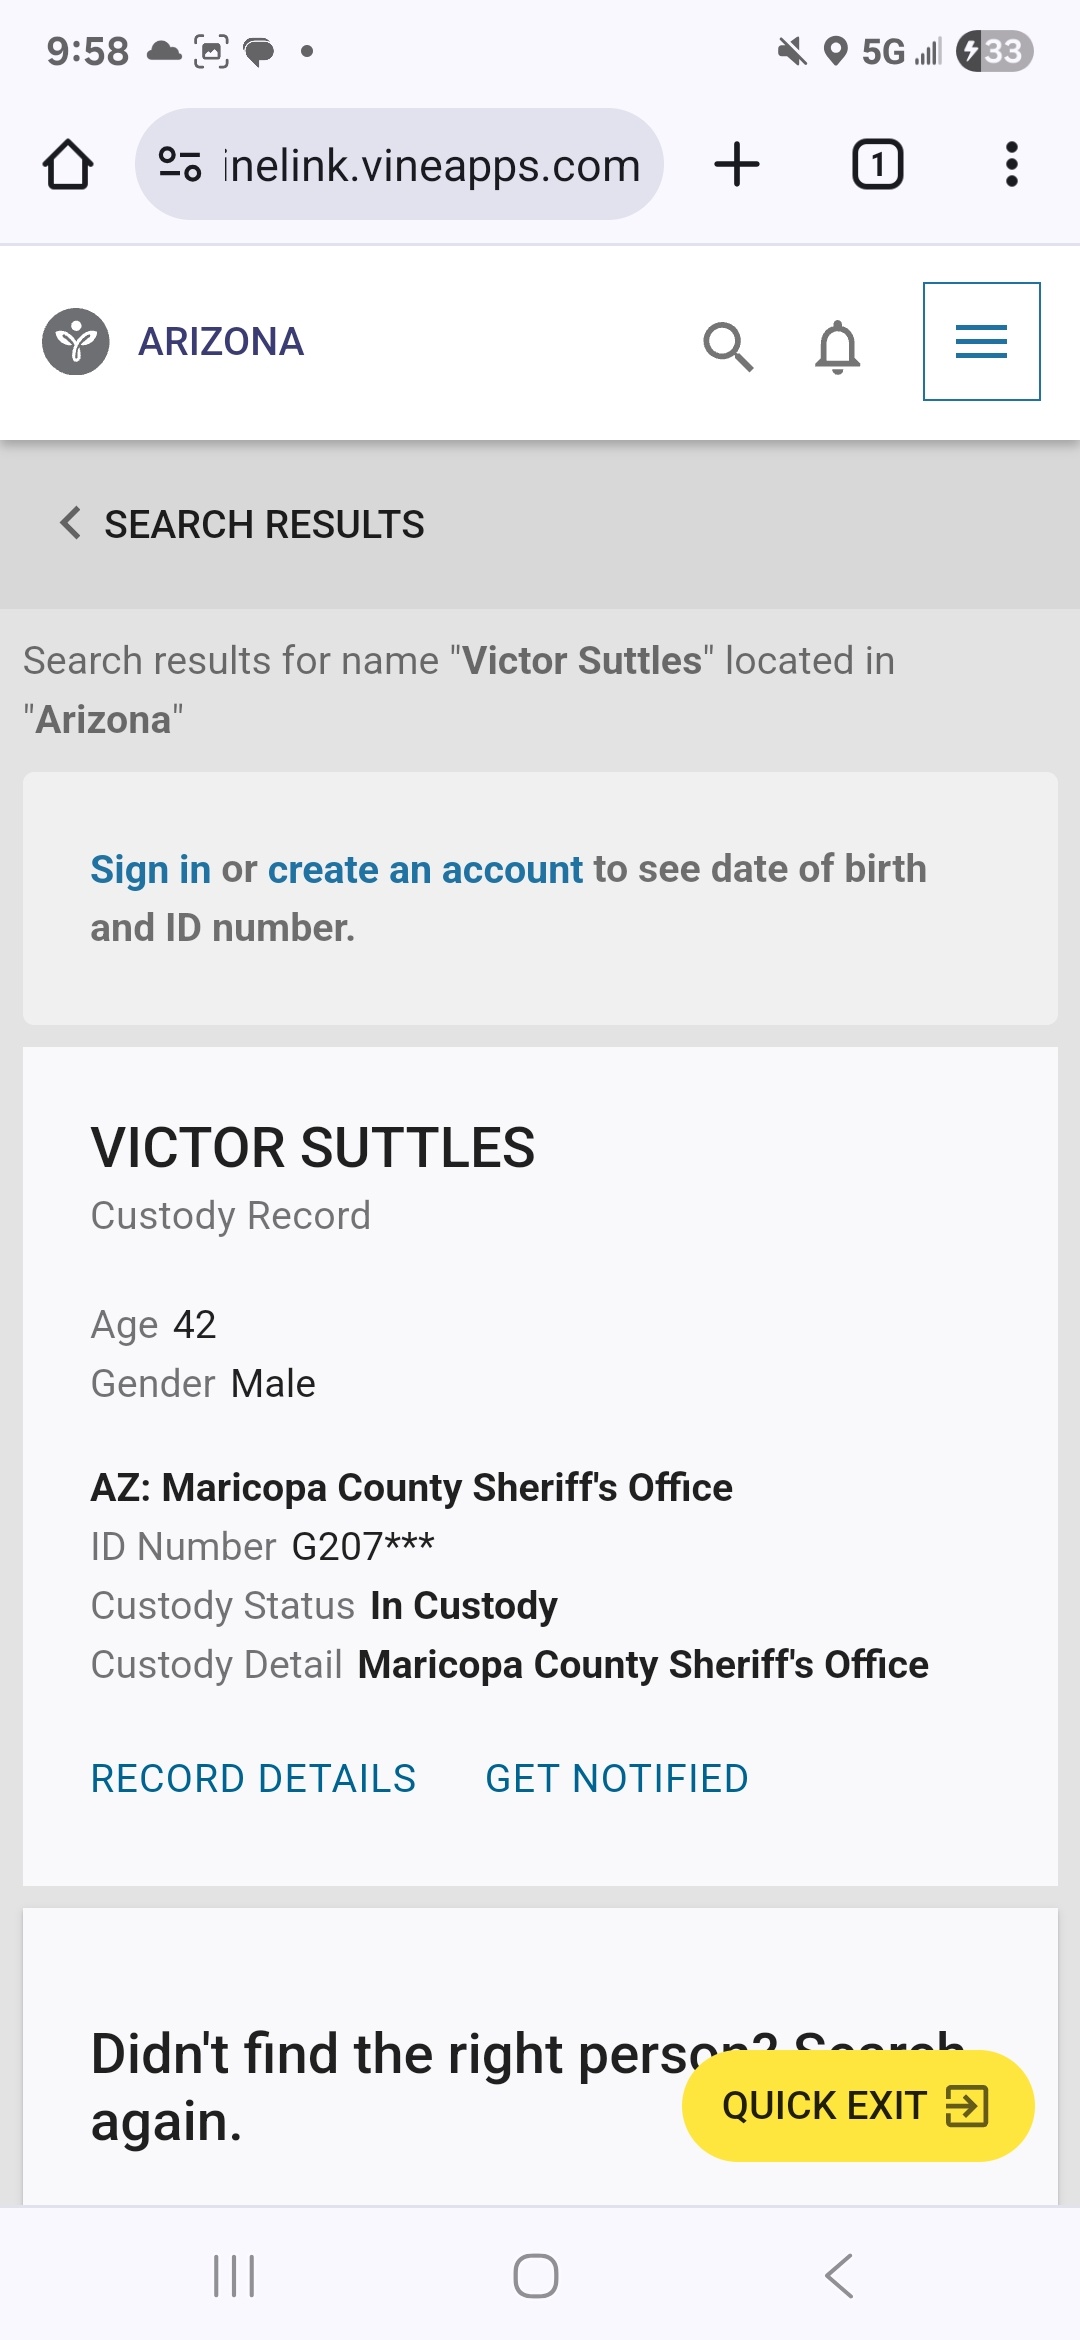Click the ARIZONA state label
The width and height of the screenshot is (1080, 2340).
point(221,342)
